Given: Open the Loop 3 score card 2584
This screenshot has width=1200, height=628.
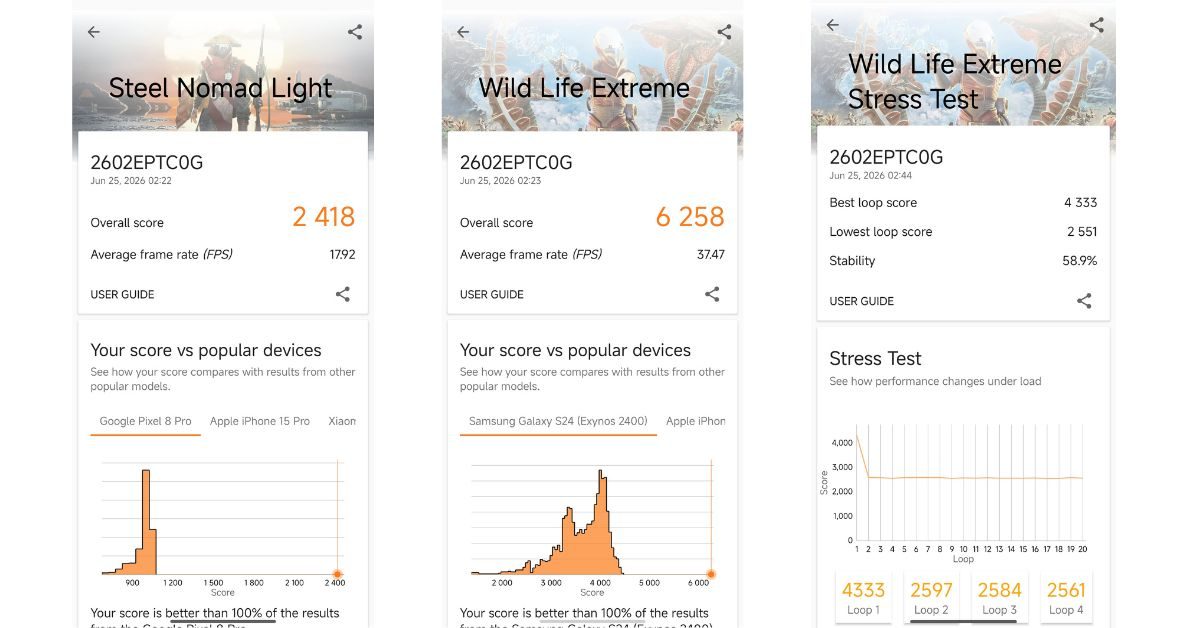Looking at the screenshot, I should (998, 599).
